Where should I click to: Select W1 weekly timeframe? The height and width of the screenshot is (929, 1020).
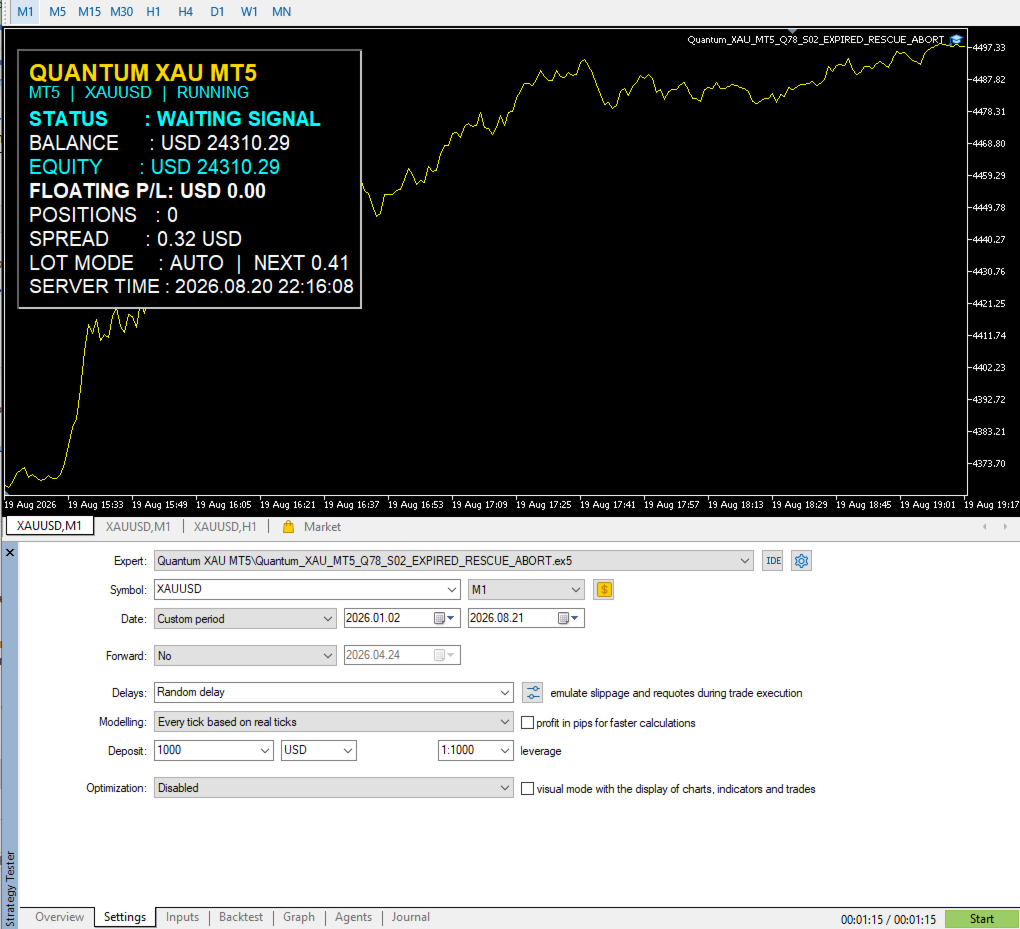click(249, 12)
